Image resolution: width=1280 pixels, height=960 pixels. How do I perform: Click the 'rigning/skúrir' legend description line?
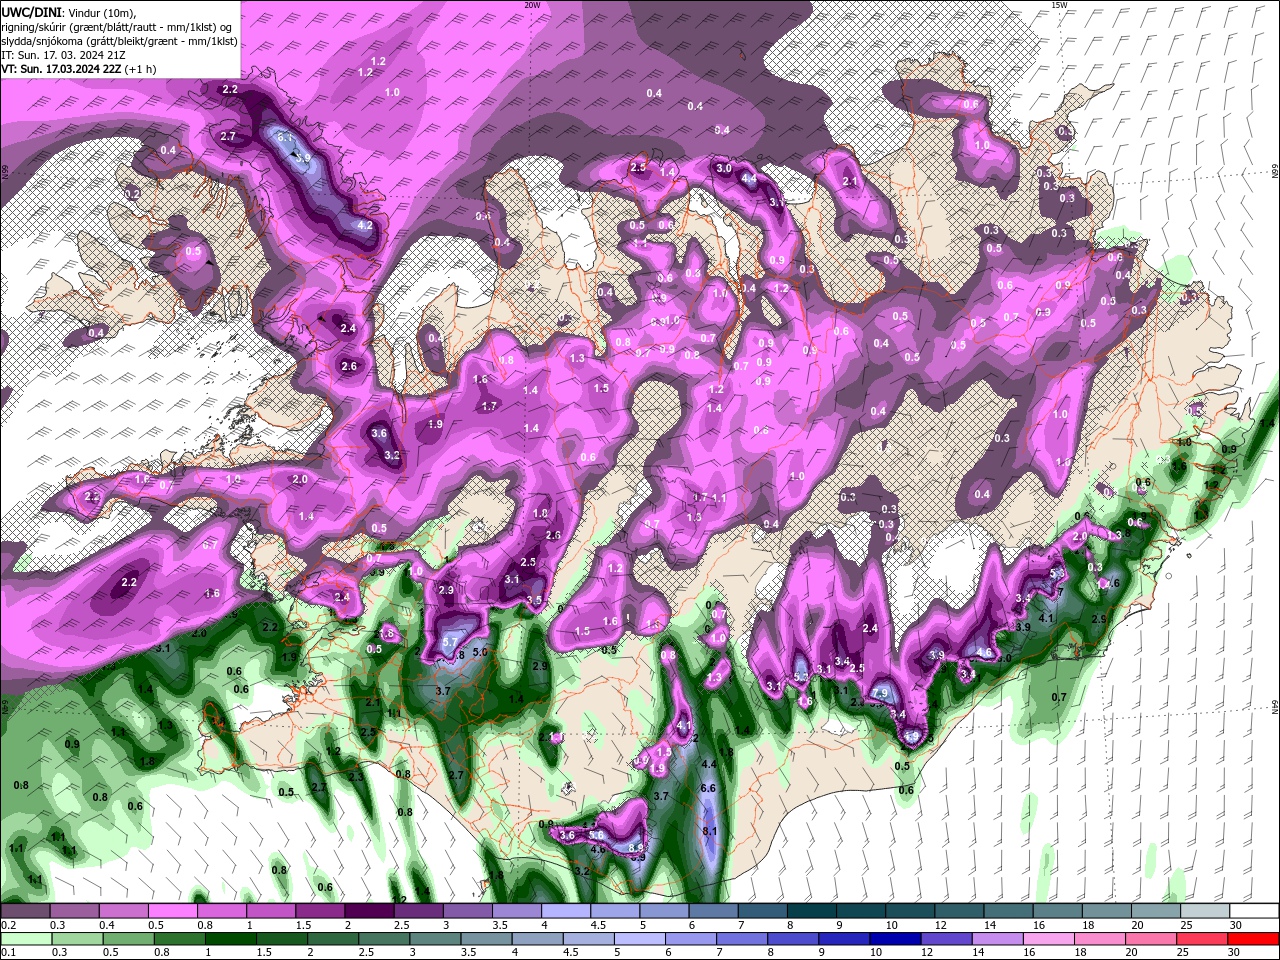tap(117, 27)
